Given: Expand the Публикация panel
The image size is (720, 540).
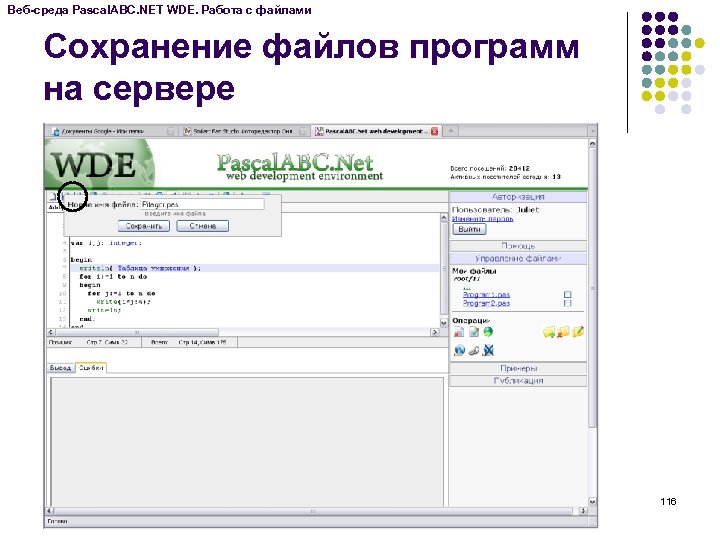Looking at the screenshot, I should pos(518,381).
